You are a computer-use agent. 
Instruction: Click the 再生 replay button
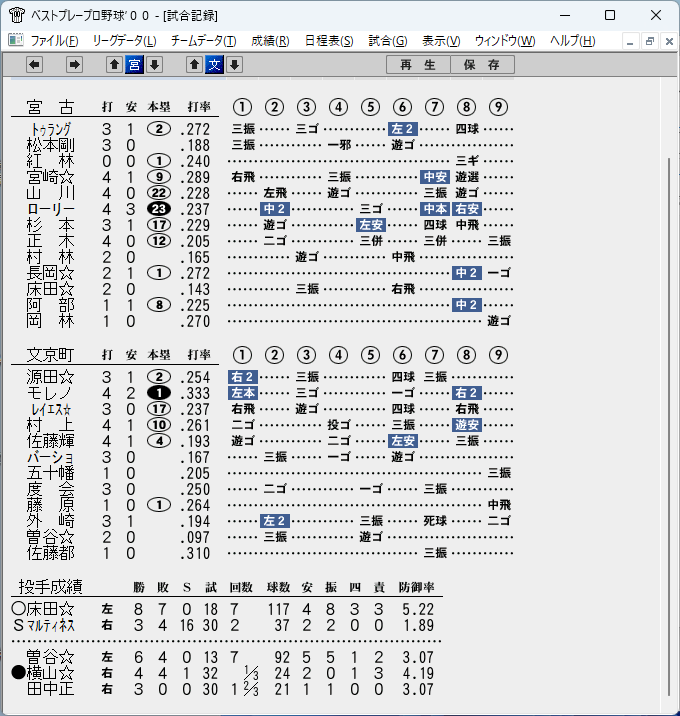point(418,65)
